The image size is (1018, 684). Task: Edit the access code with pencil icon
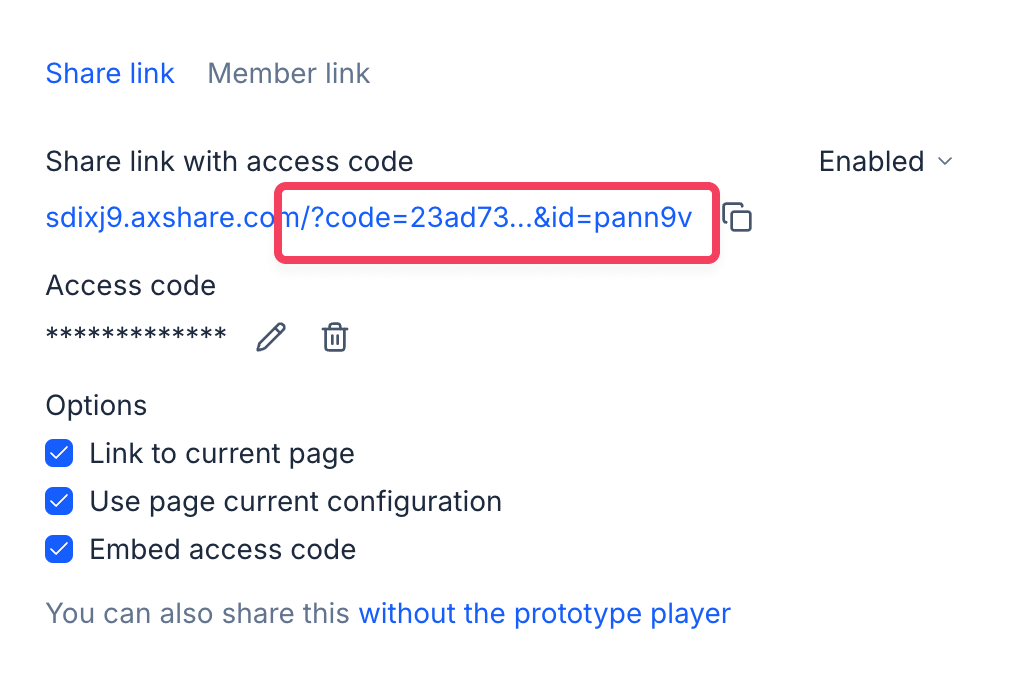(x=271, y=337)
